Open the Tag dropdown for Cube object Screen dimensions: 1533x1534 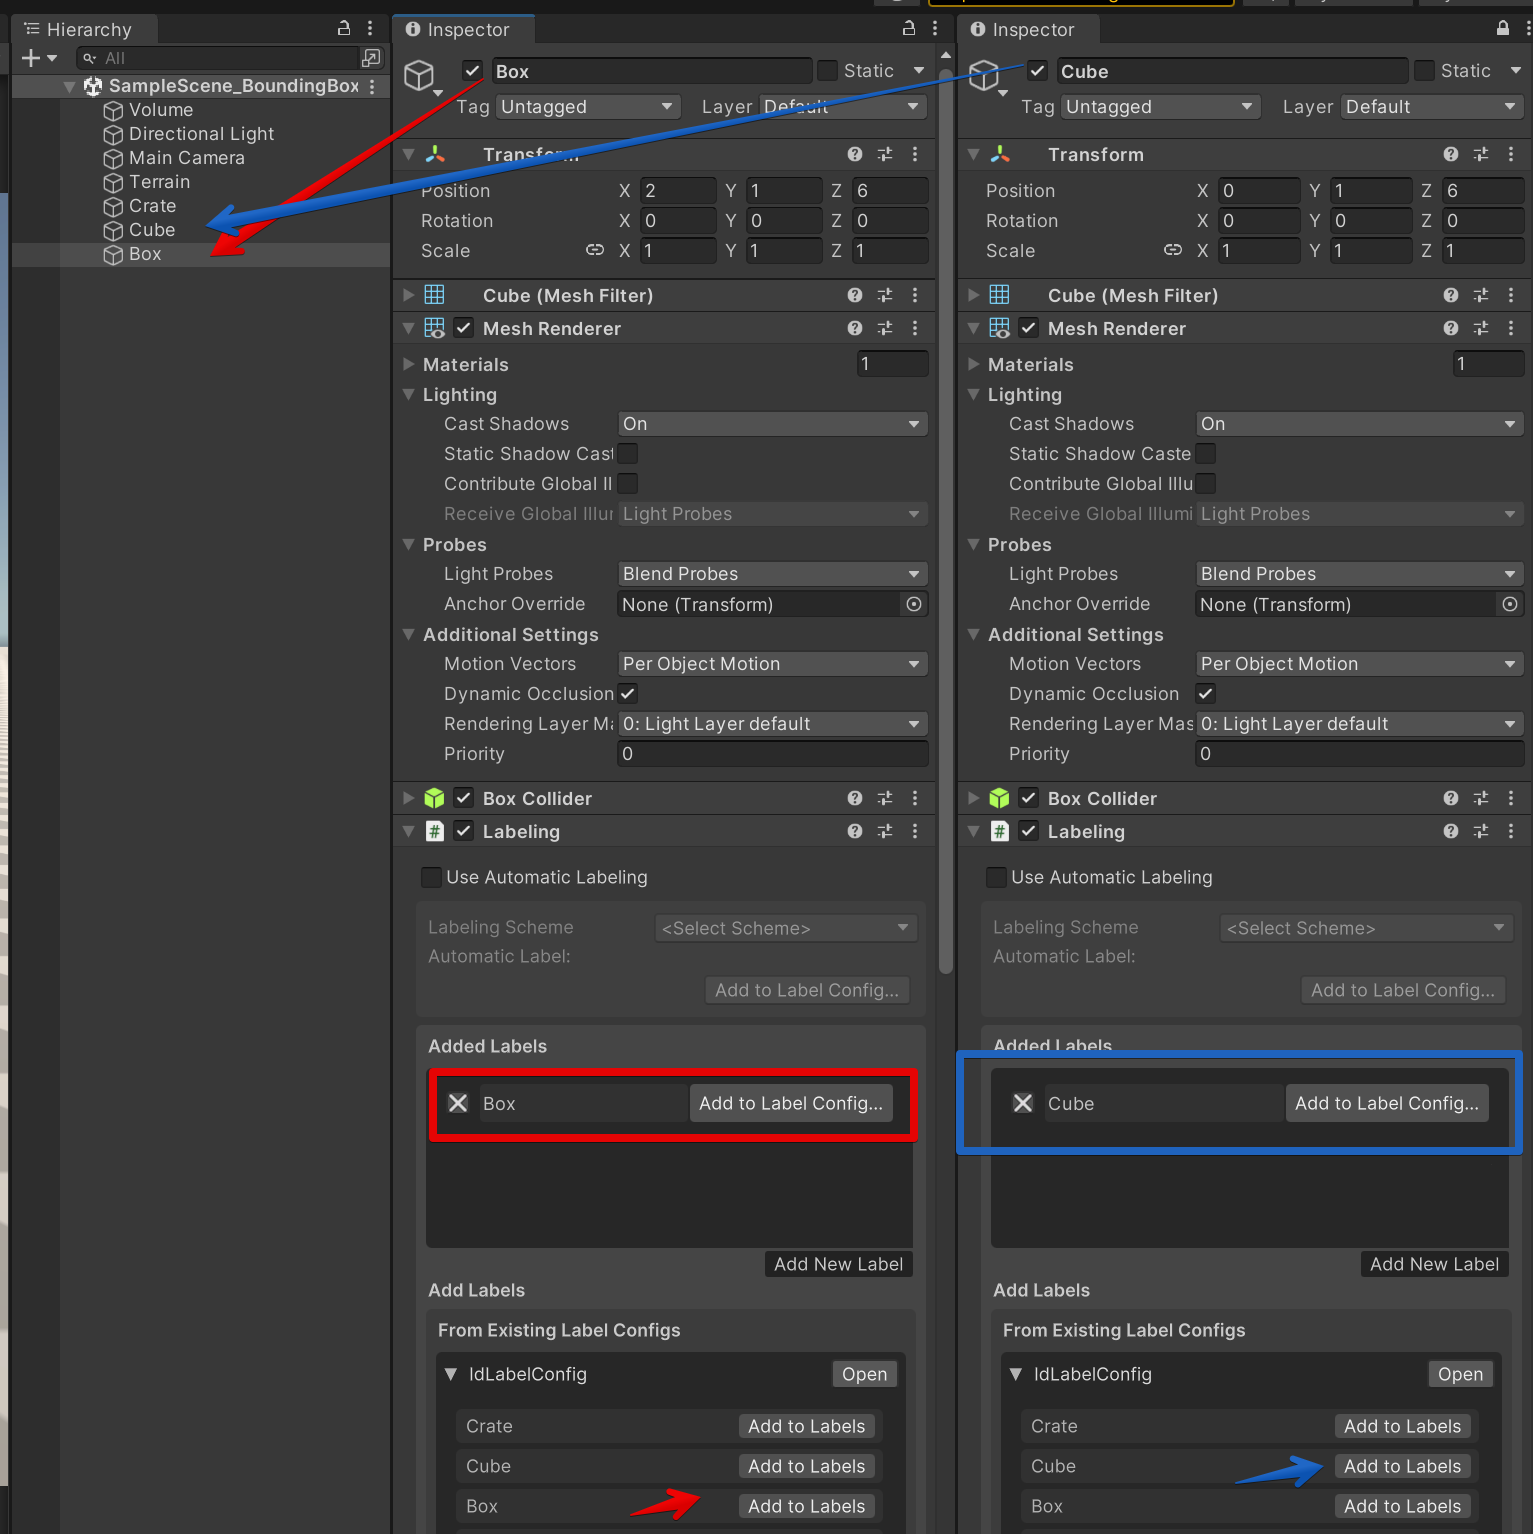1158,107
